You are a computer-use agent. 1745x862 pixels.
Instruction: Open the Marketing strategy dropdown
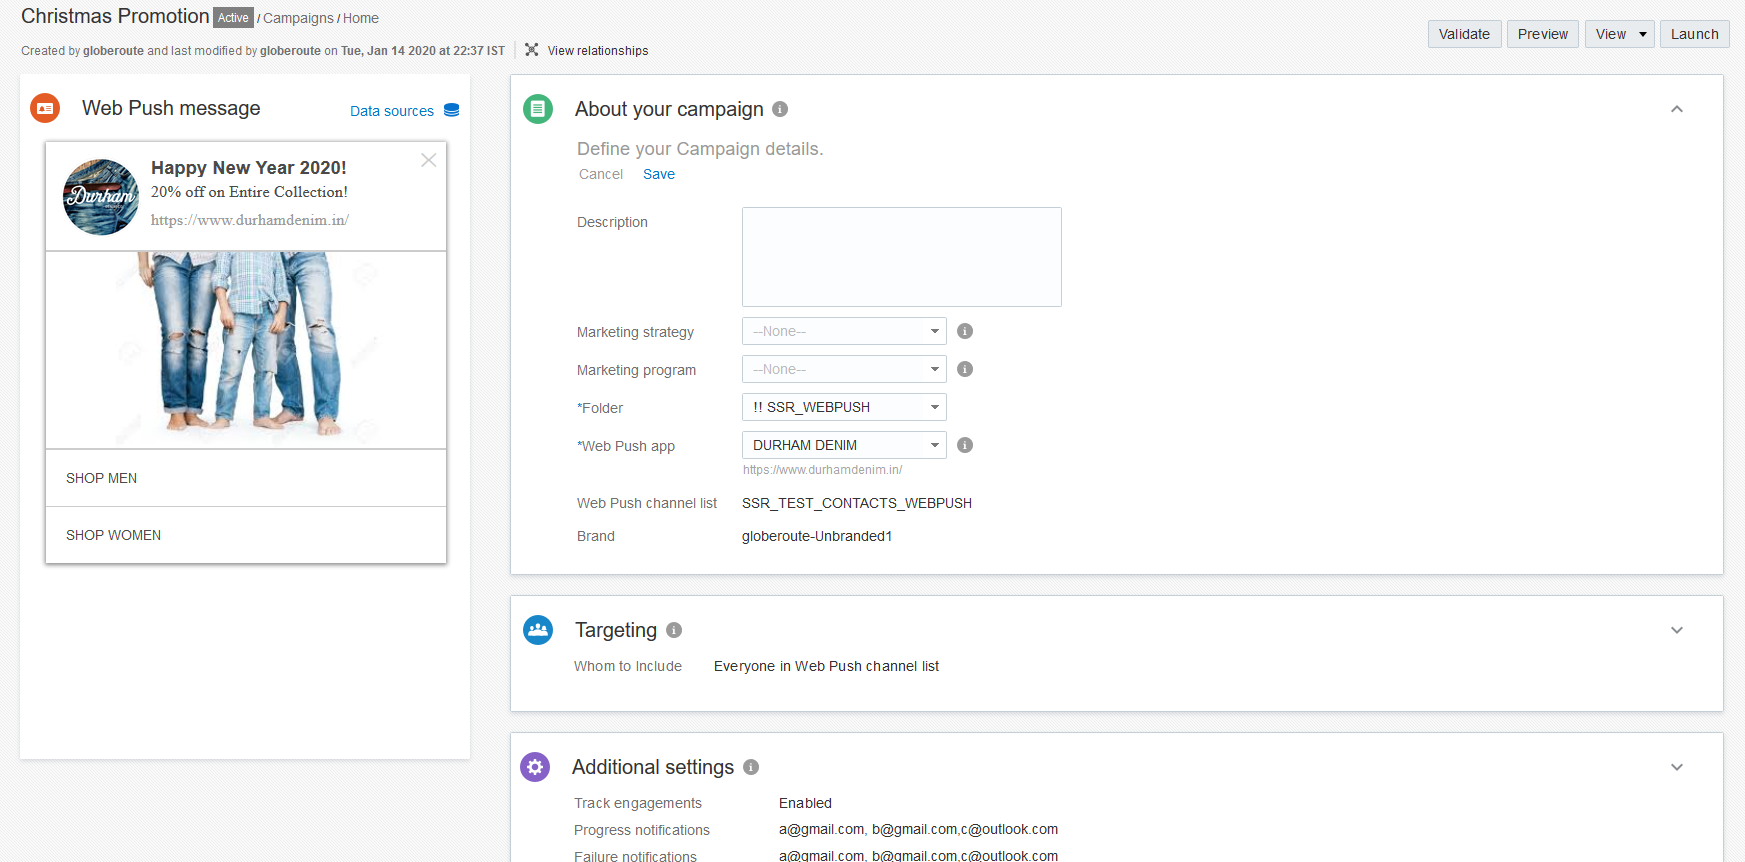tap(844, 331)
